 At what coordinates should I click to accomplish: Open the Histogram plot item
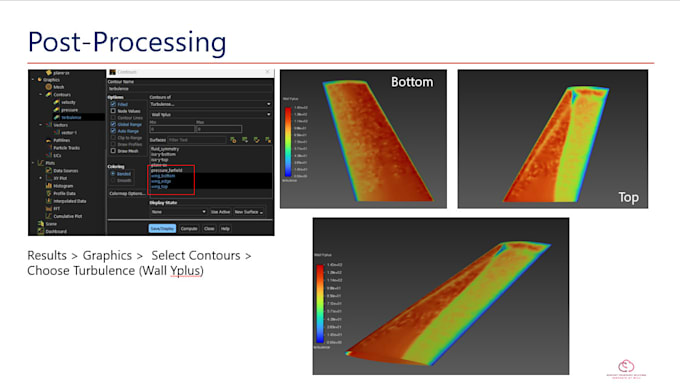63,186
